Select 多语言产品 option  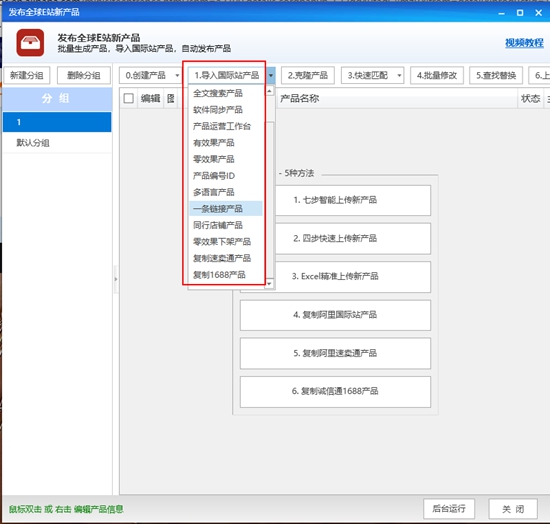[x=226, y=192]
